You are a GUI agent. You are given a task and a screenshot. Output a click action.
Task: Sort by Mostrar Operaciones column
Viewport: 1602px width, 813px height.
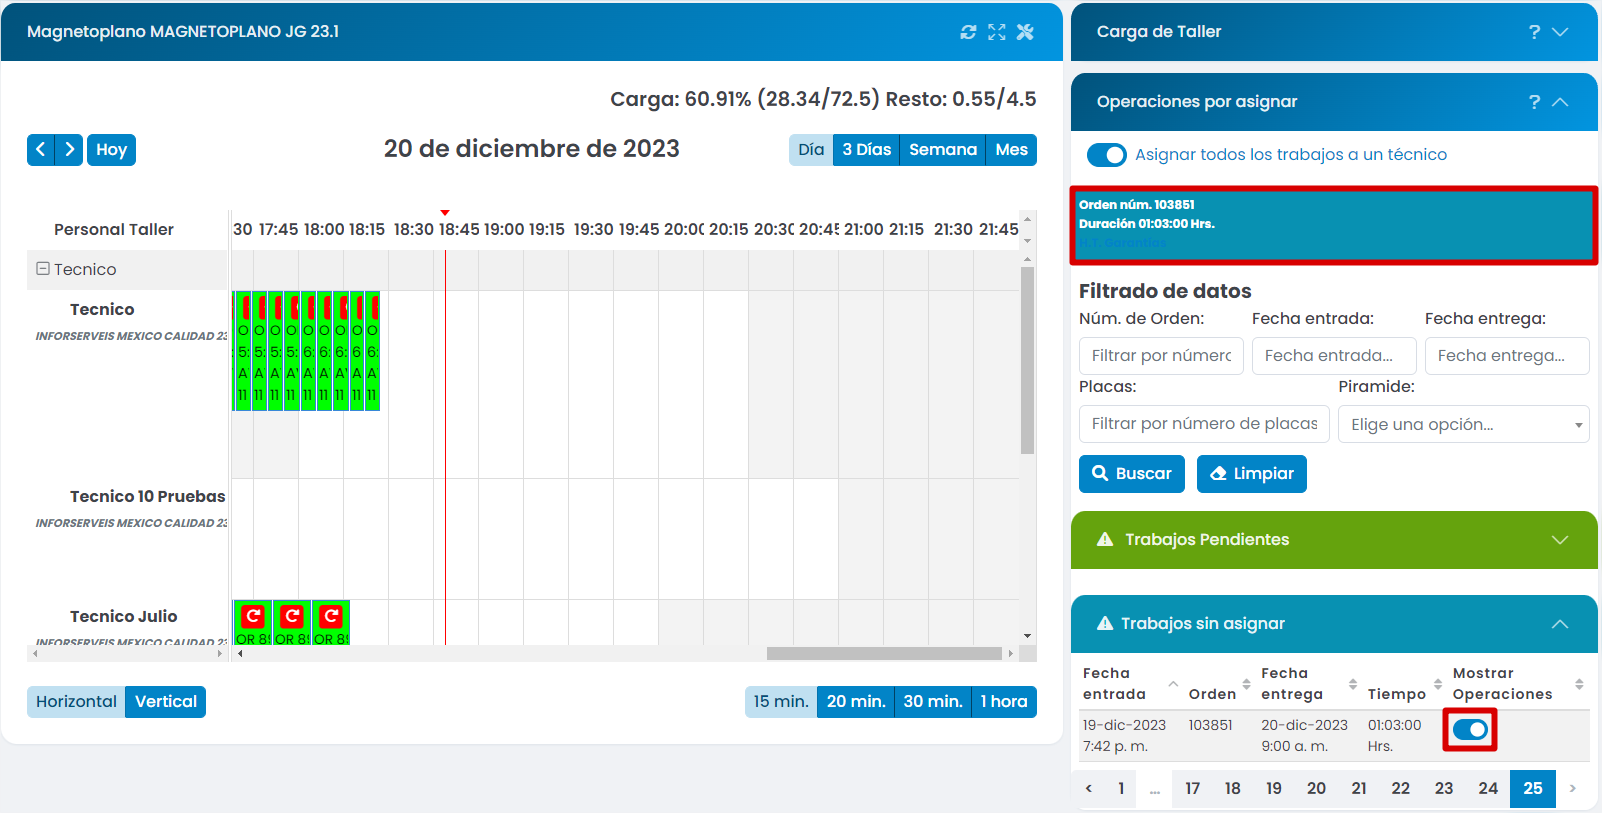coord(1579,684)
